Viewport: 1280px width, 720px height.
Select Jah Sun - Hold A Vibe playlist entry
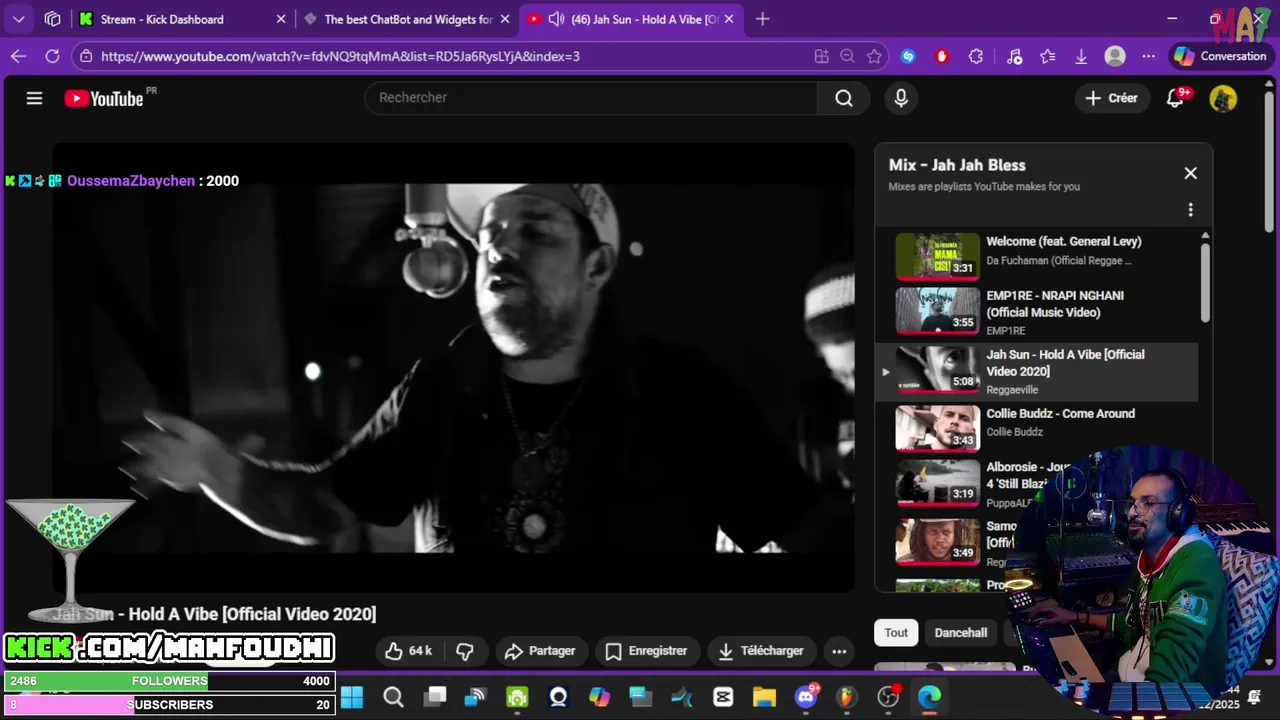point(1036,372)
